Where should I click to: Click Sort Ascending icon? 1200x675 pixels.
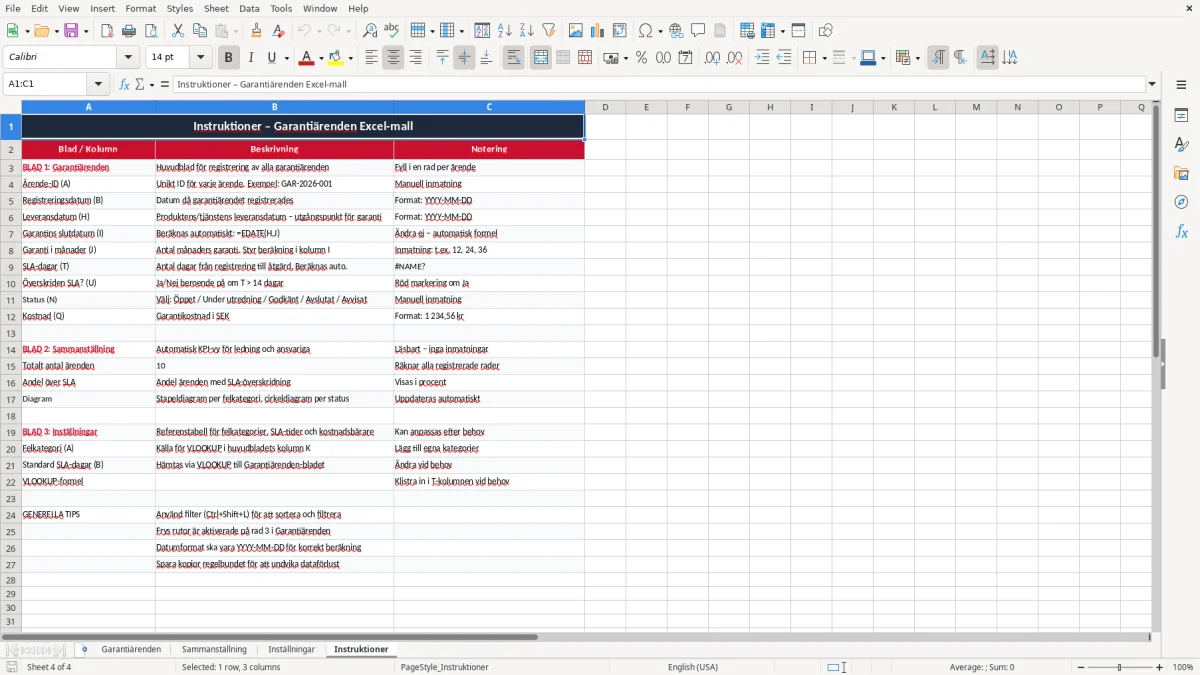click(505, 30)
